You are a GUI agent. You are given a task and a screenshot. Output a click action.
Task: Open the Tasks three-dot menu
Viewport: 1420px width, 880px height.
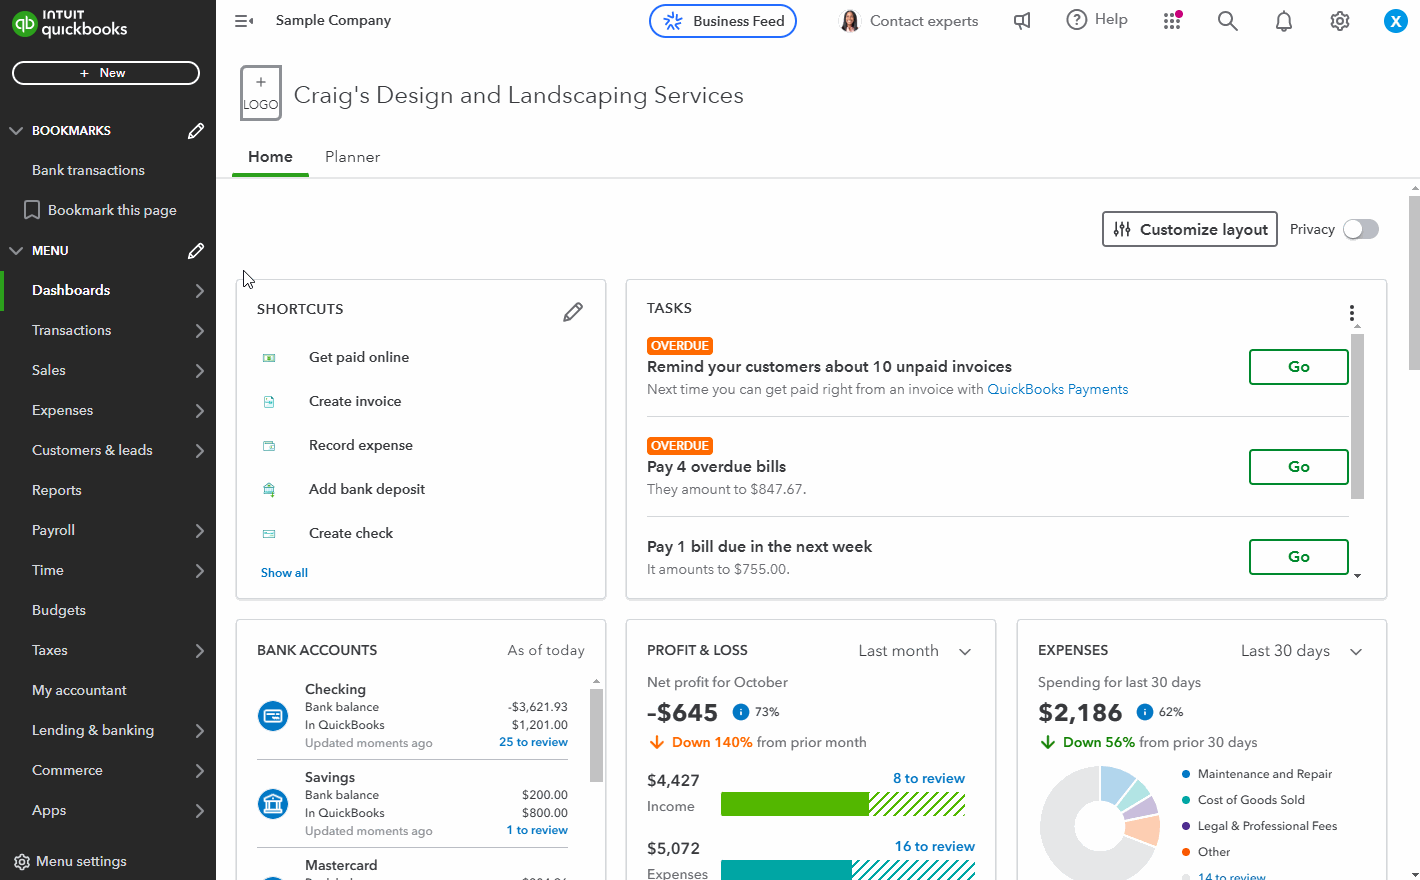tap(1352, 313)
